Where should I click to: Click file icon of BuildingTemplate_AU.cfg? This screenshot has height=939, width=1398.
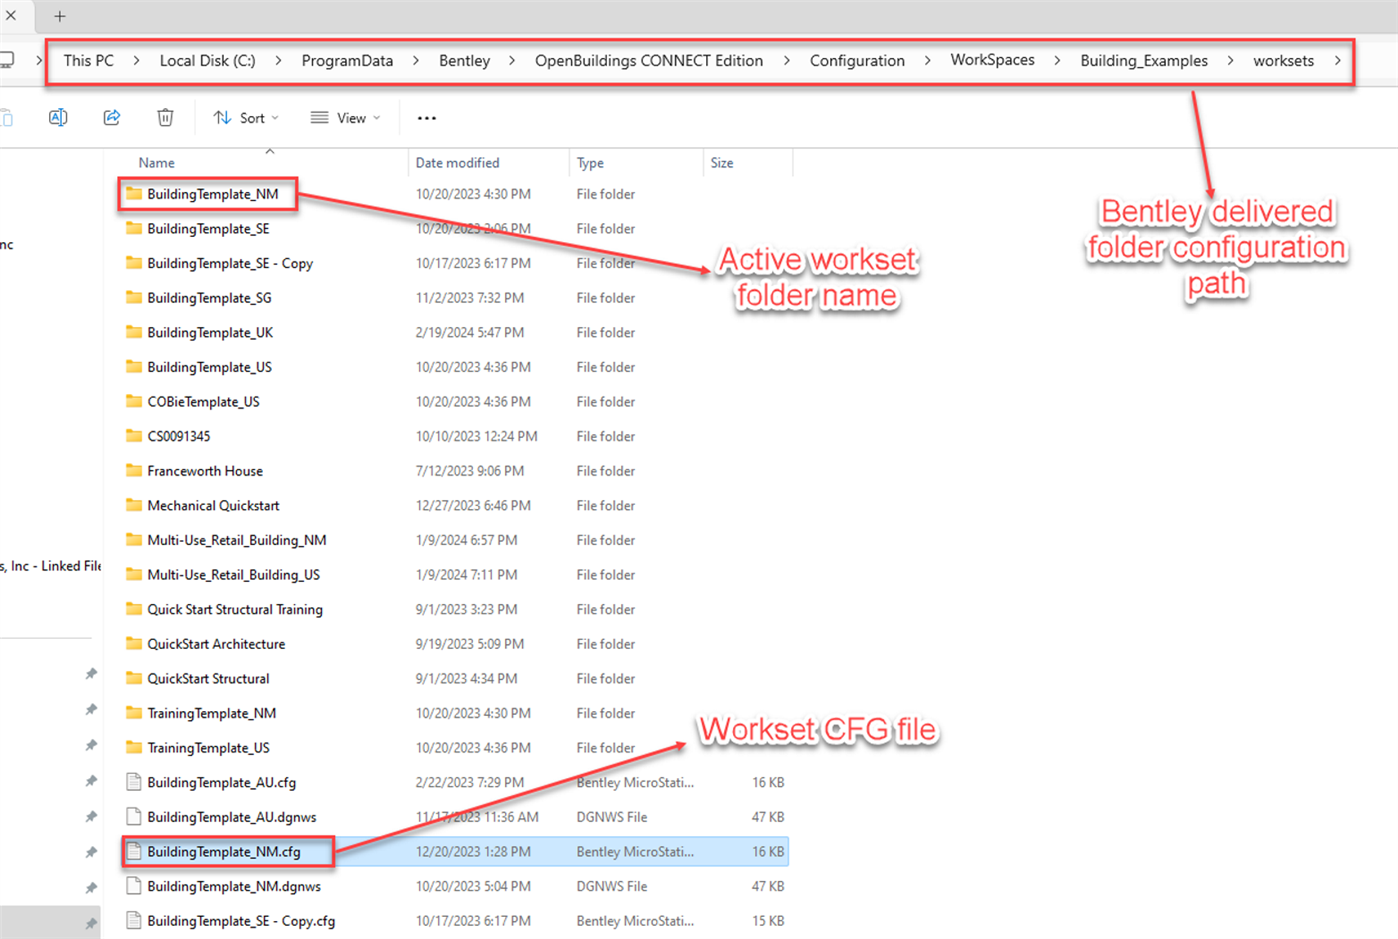tap(134, 782)
